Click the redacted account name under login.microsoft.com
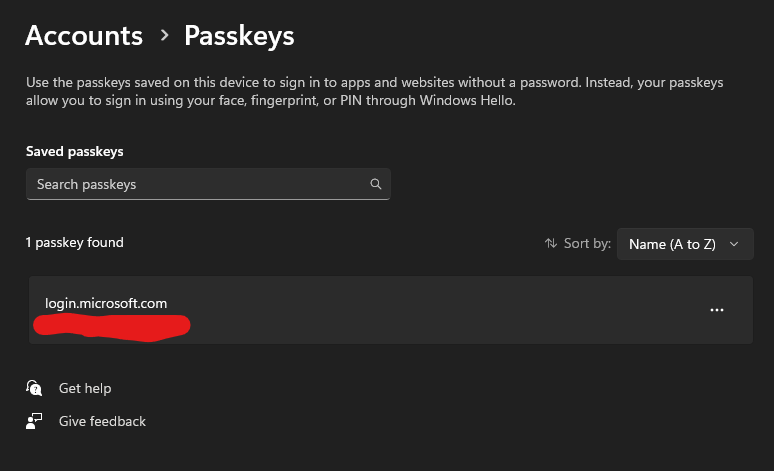The image size is (774, 471). pos(112,326)
